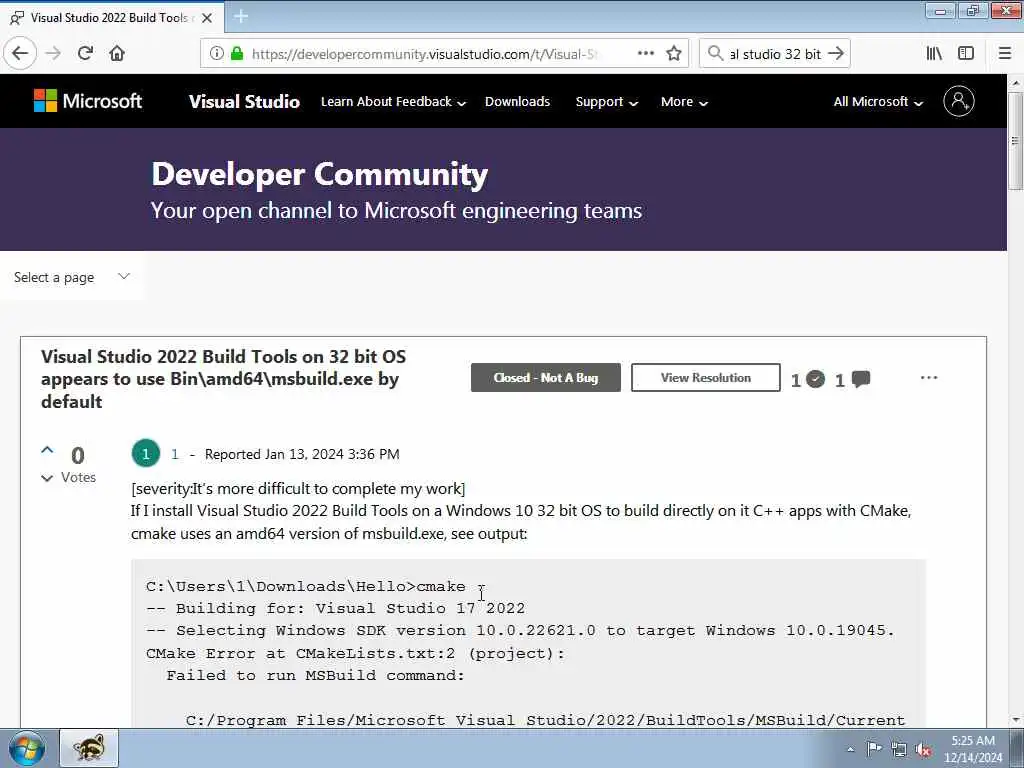Click 'Reported Jan 13, 2024 3:36 PM' text
1024x768 pixels.
click(x=302, y=454)
